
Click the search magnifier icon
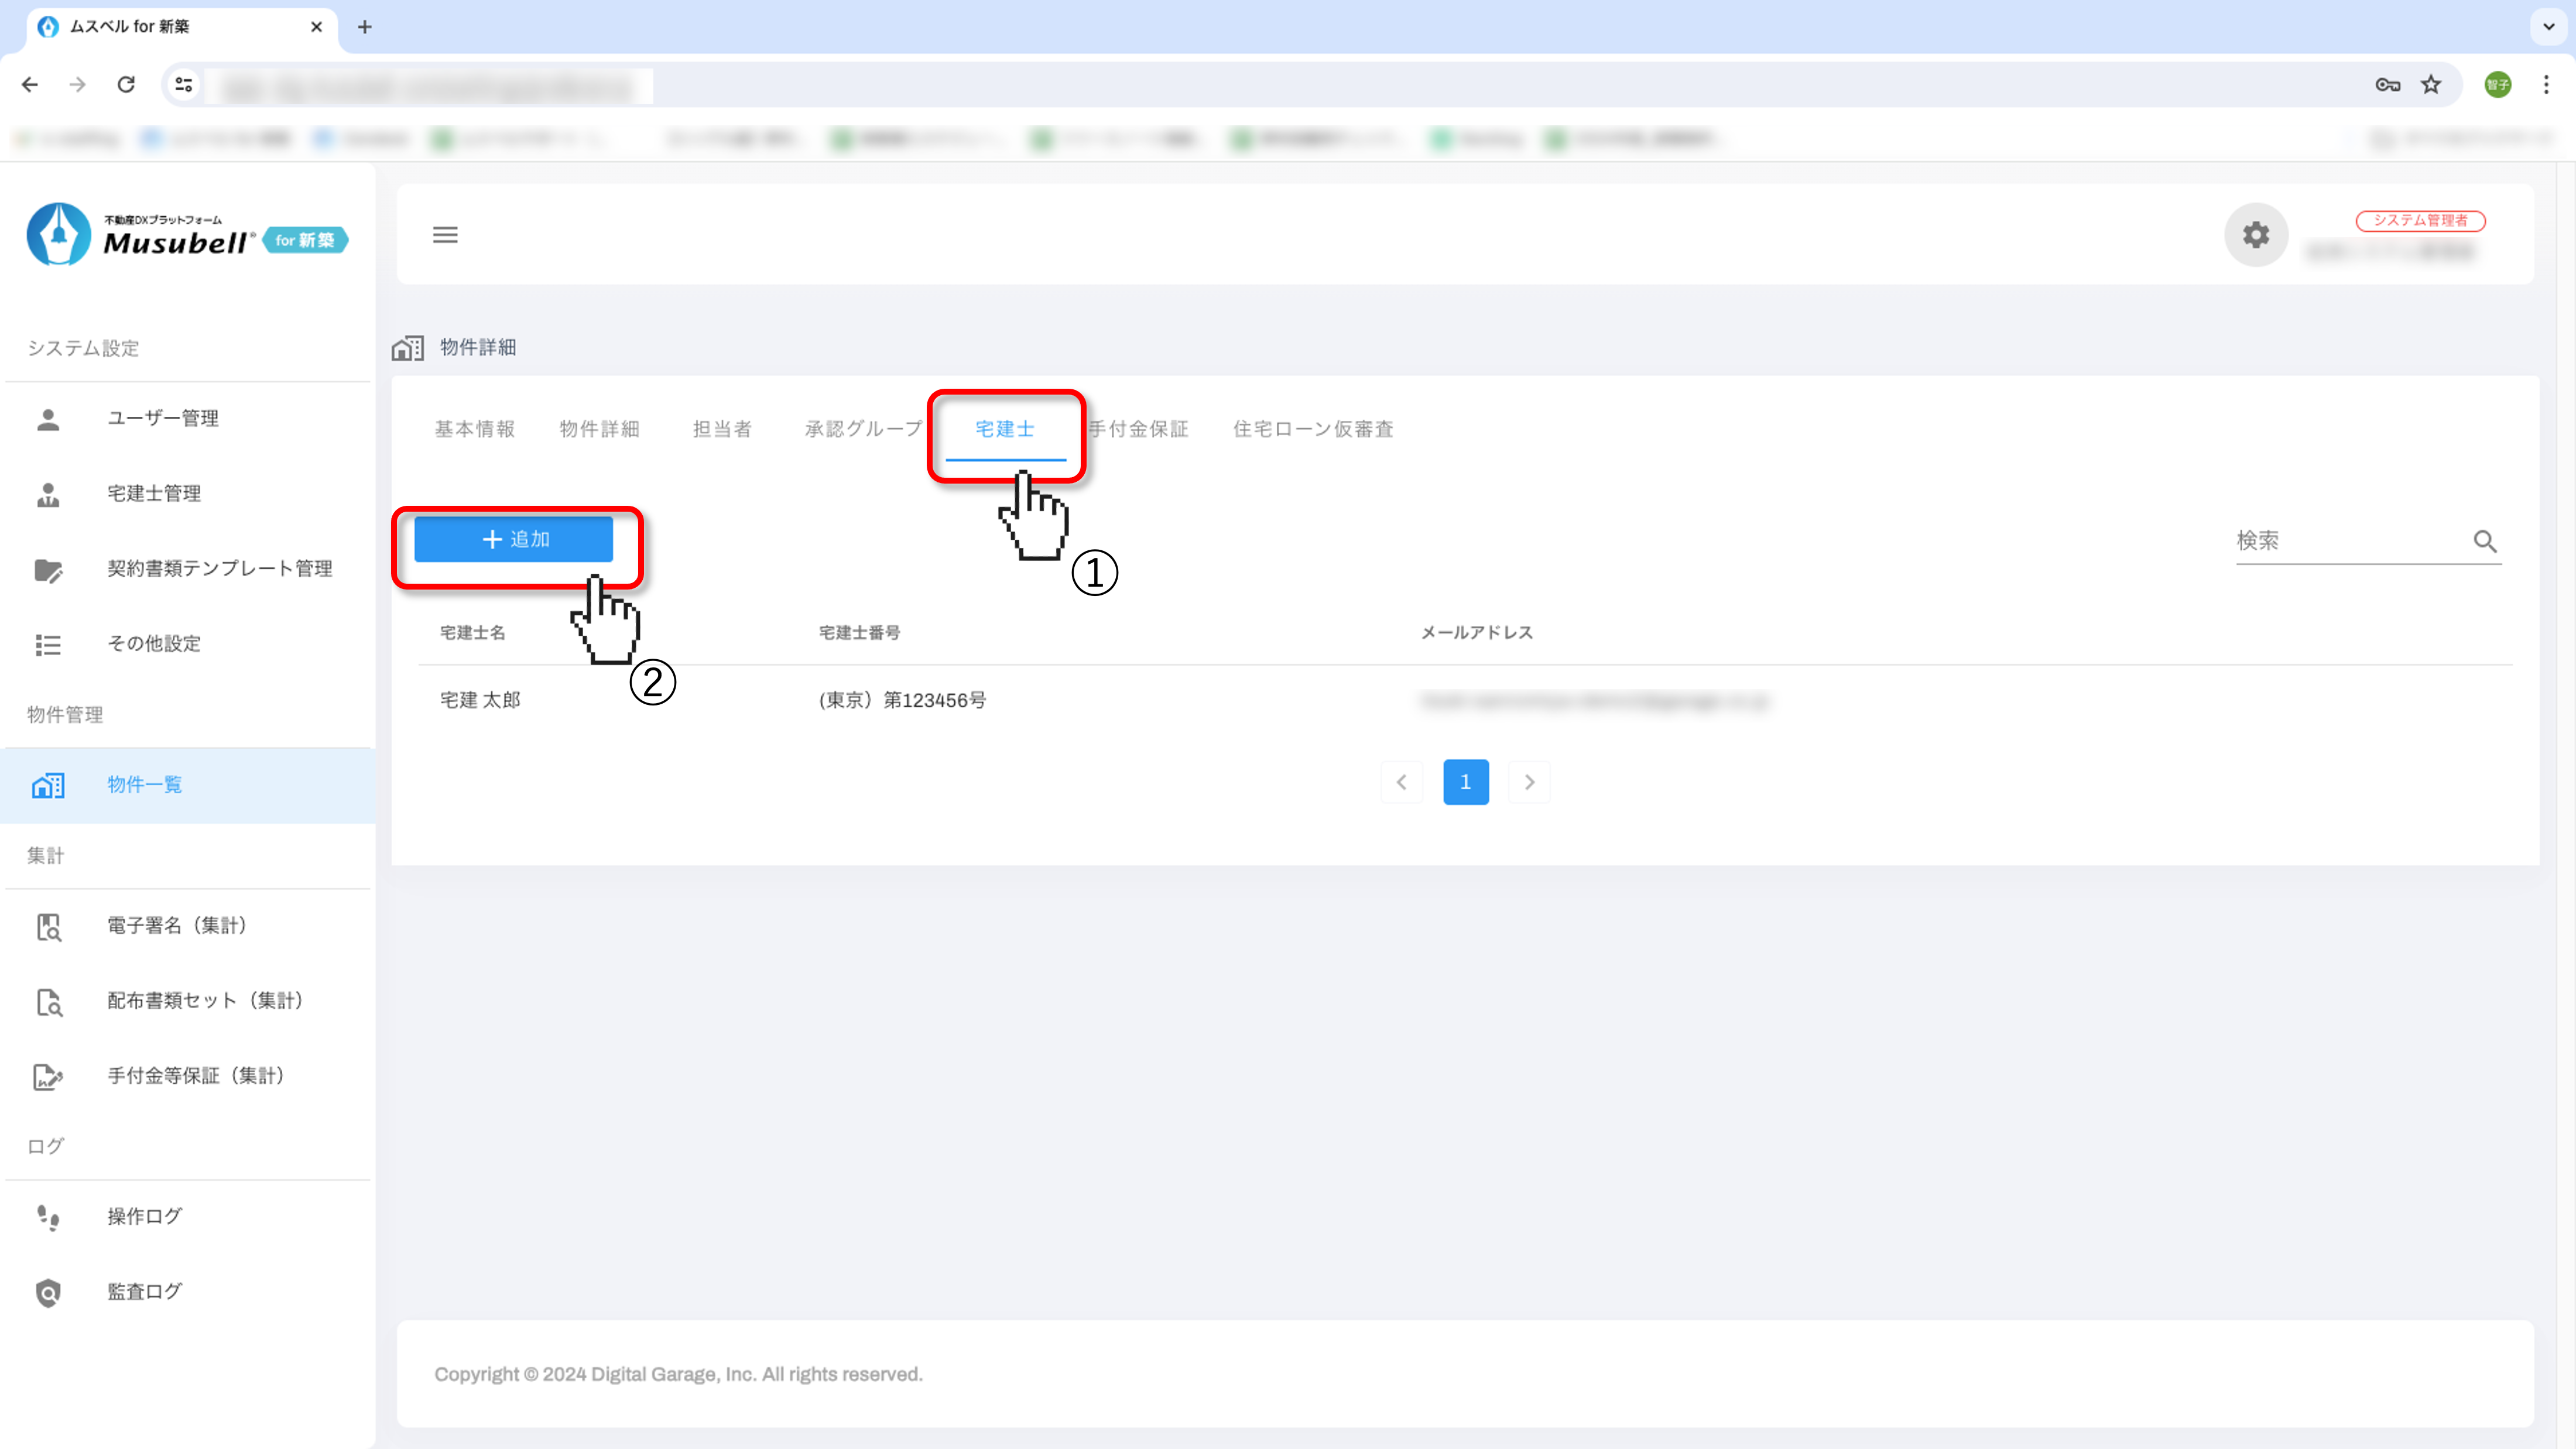(x=2485, y=541)
